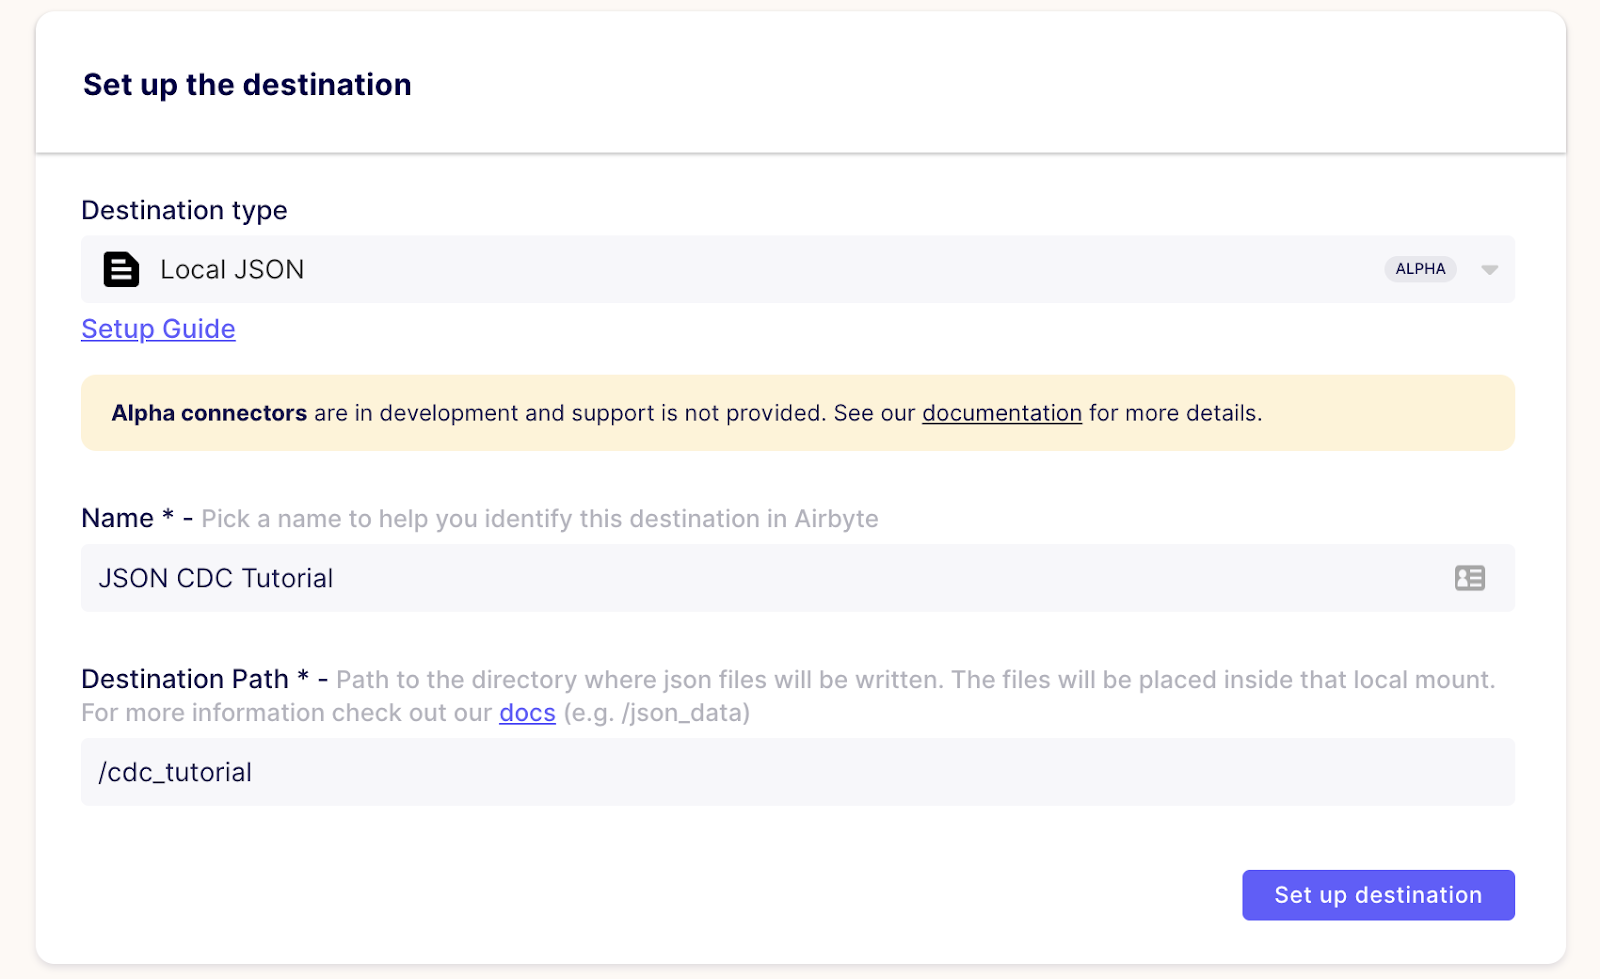Click the /cdc_tutorial path value
The image size is (1600, 979).
point(174,772)
